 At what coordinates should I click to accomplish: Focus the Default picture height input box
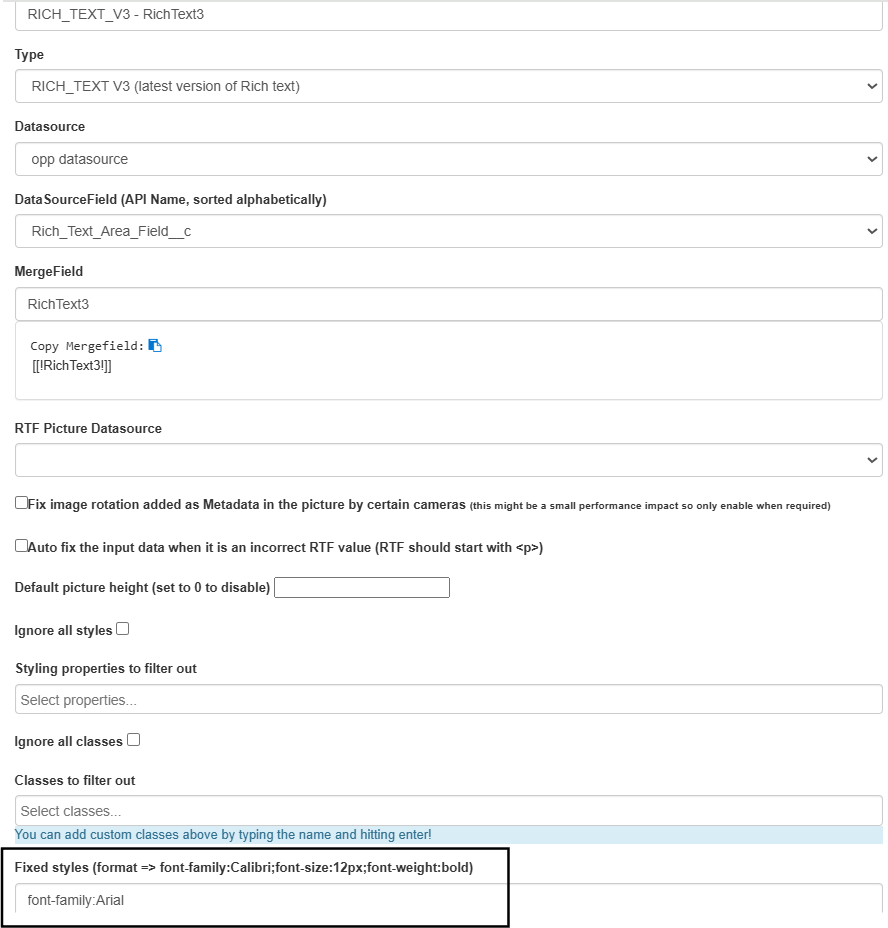[362, 588]
